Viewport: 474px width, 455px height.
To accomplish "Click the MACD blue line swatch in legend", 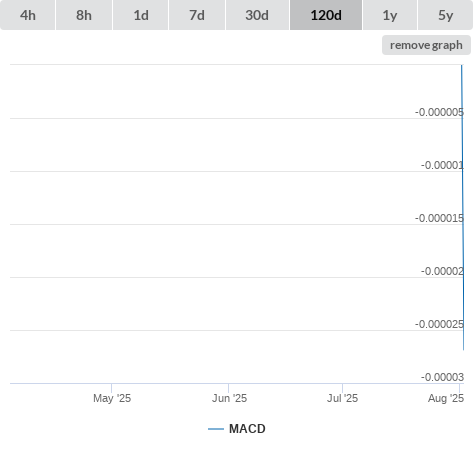I will [x=216, y=429].
